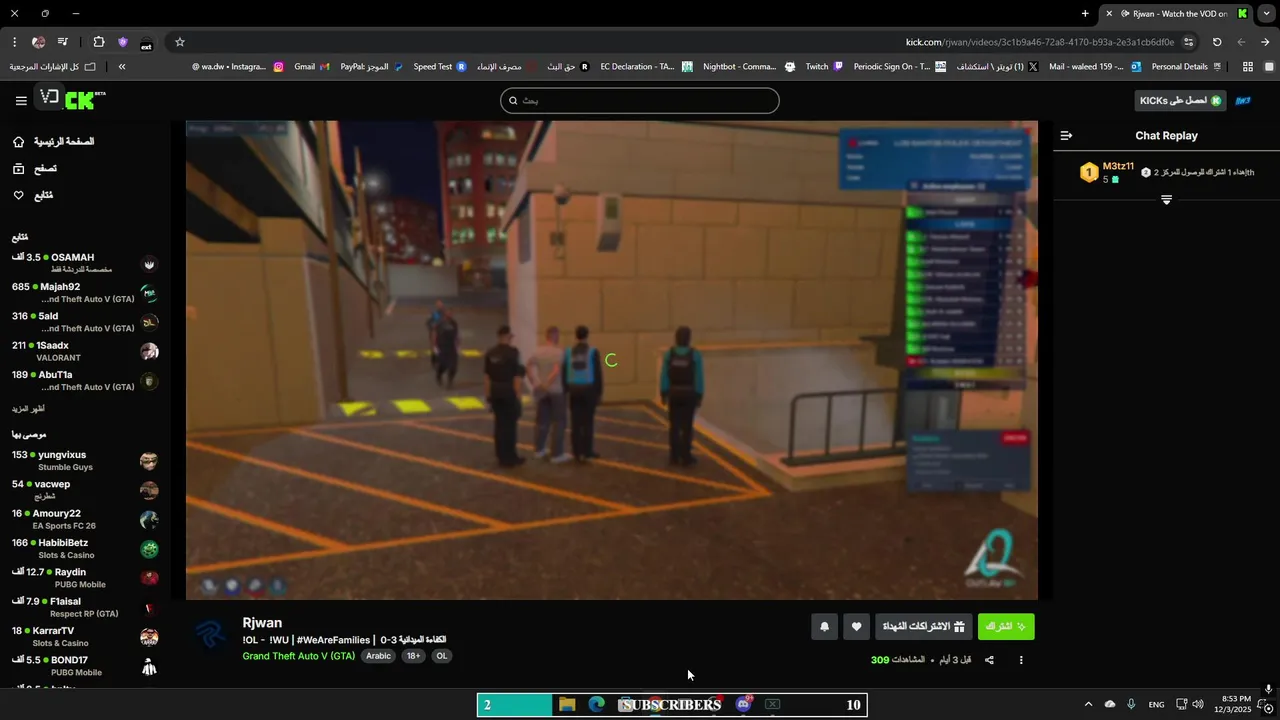Open yungvixus Stumble Guys channel
1280x720 pixels.
click(x=85, y=461)
